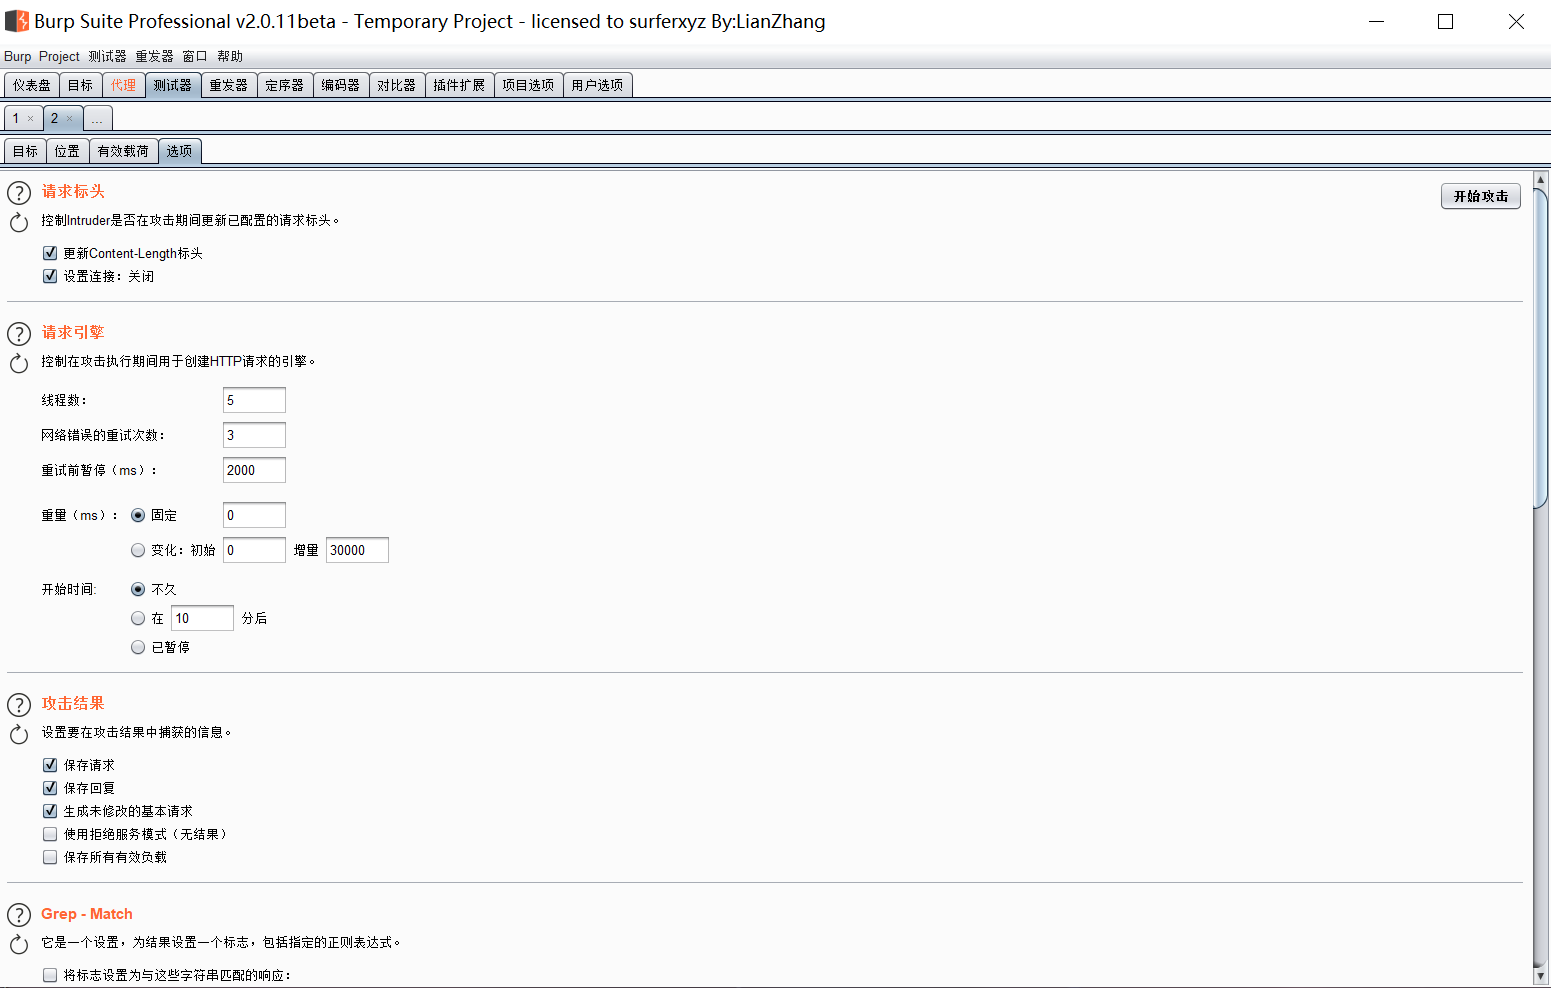
Task: Click scrollbar down arrow
Action: [1540, 975]
